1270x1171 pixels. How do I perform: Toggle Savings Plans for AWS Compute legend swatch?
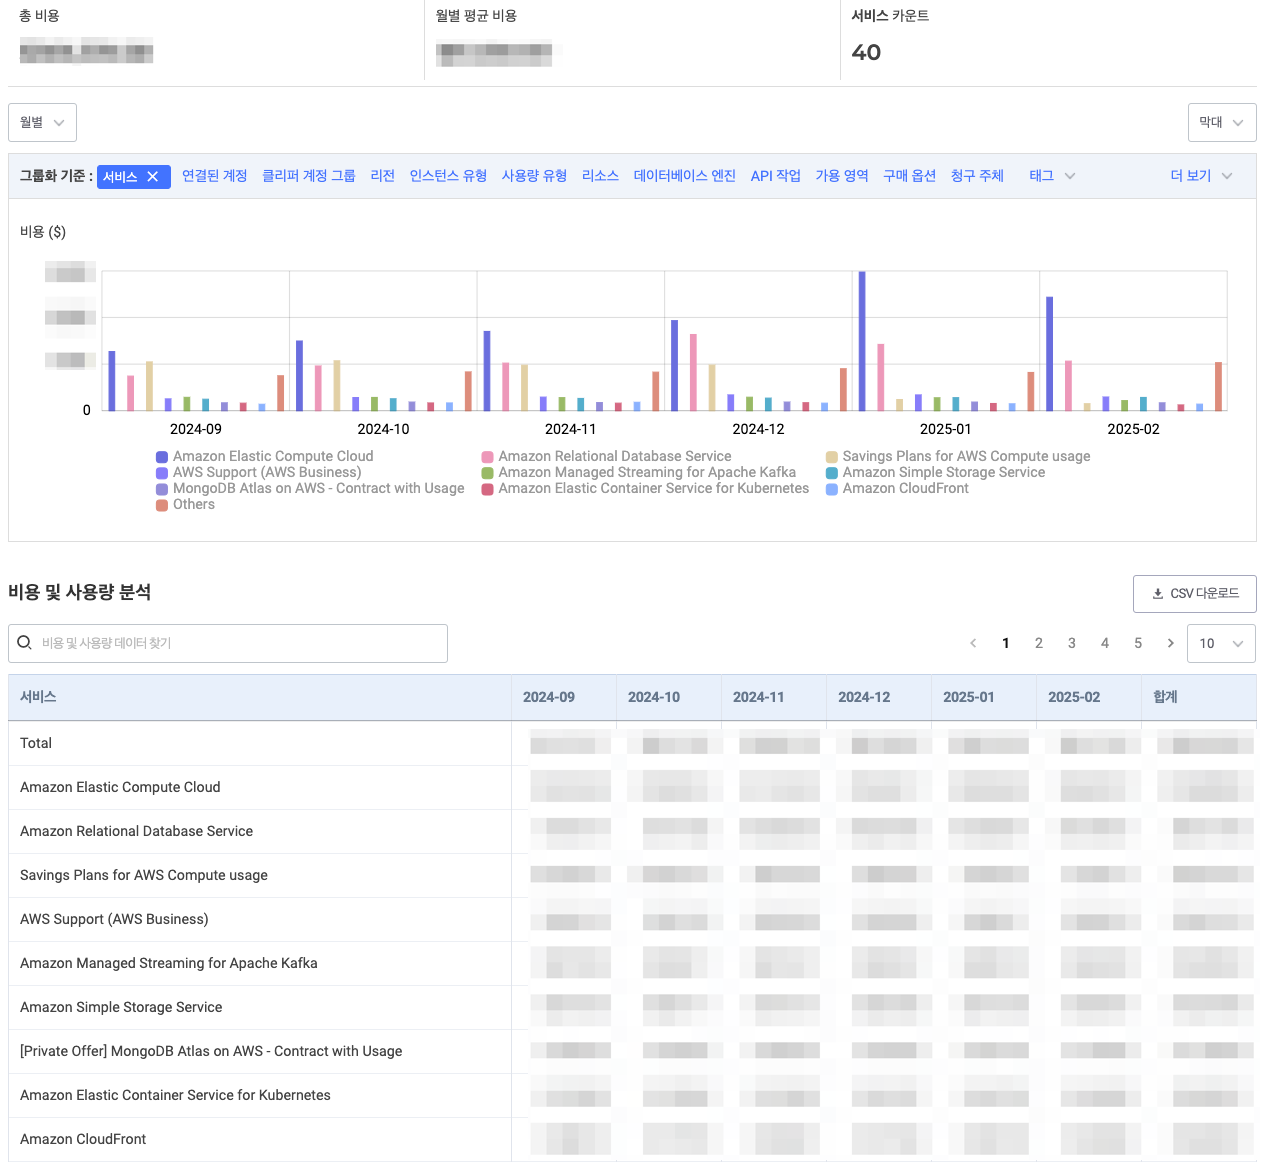tap(831, 457)
